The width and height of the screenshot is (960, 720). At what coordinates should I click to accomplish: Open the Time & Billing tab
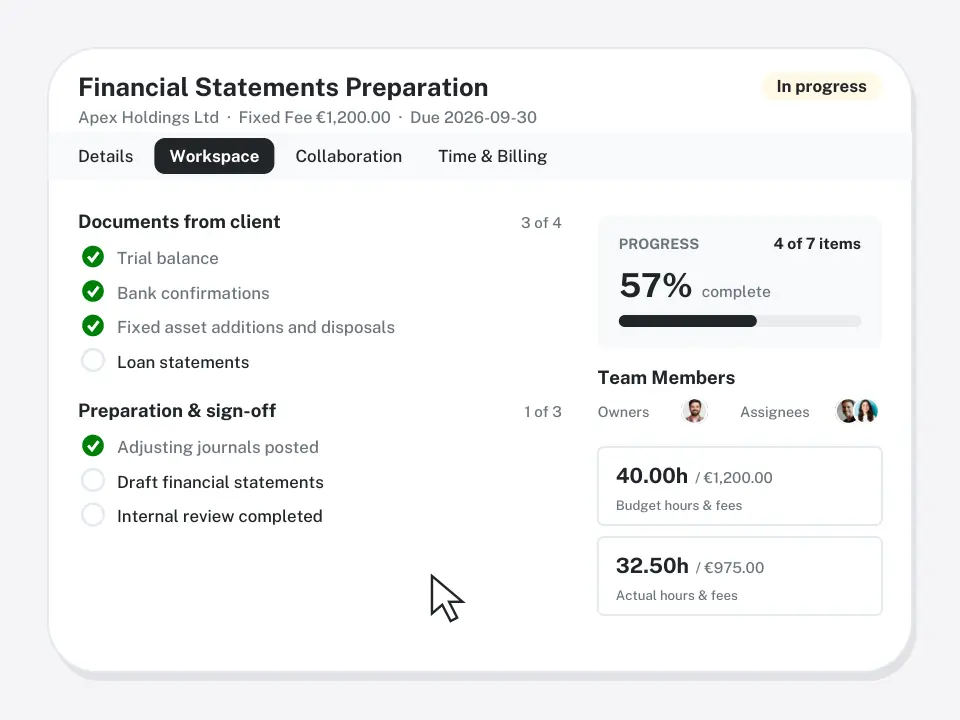pos(493,156)
